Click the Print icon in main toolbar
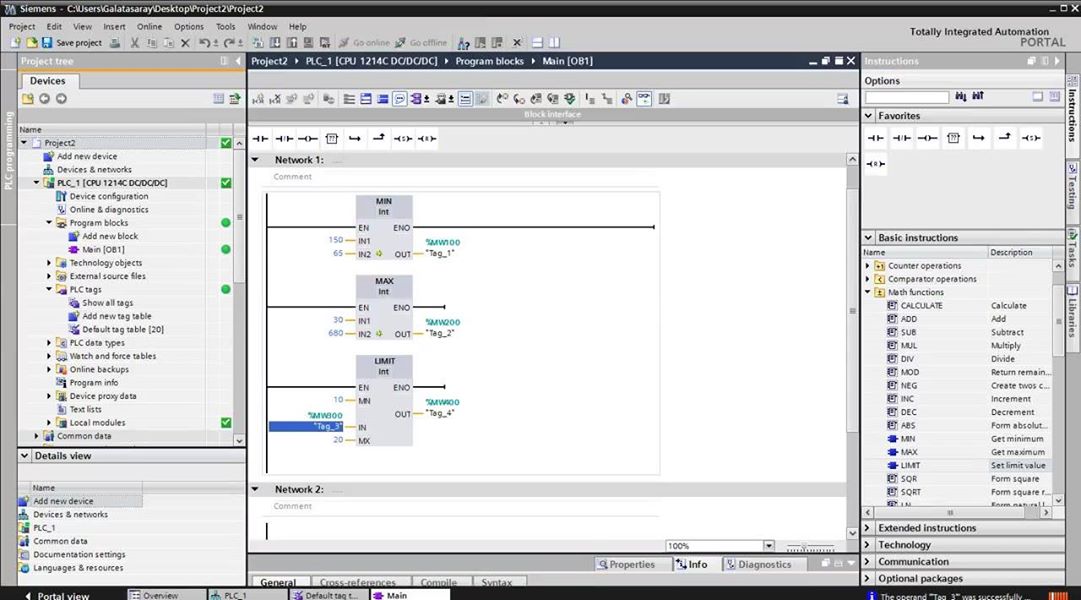Image resolution: width=1081 pixels, height=600 pixels. (115, 43)
